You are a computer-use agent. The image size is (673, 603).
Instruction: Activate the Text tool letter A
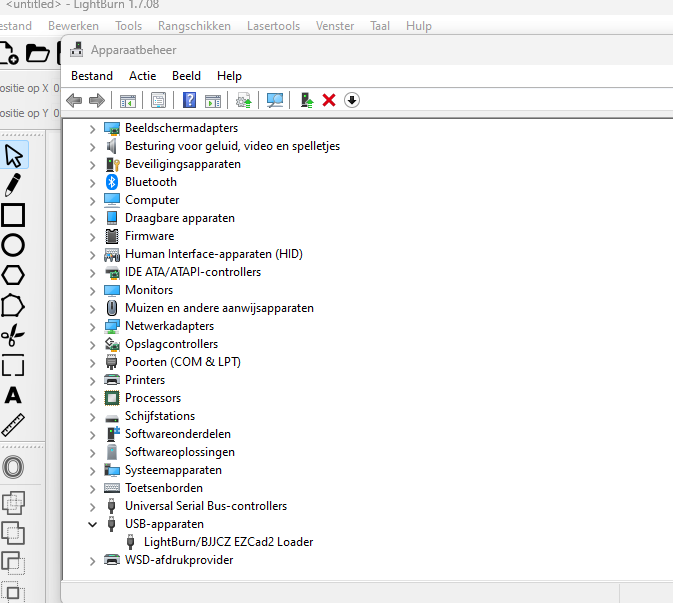(13, 395)
